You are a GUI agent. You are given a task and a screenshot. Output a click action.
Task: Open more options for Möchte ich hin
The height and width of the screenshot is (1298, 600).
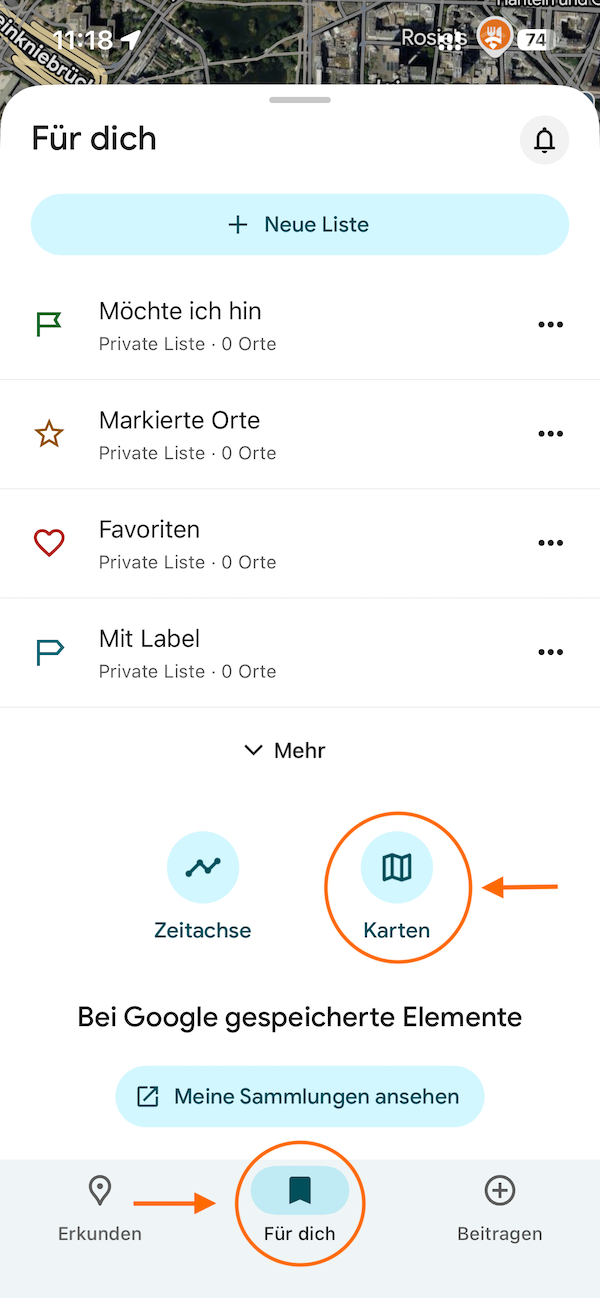(x=550, y=325)
